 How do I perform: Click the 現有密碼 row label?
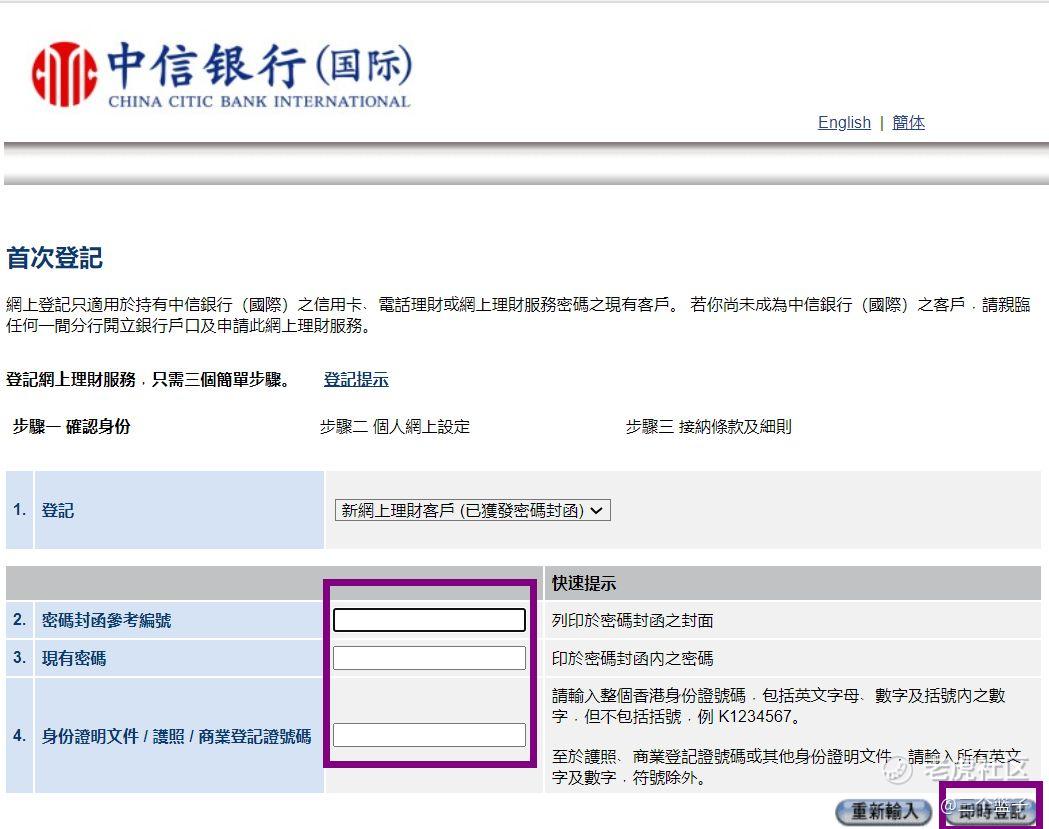pos(74,658)
